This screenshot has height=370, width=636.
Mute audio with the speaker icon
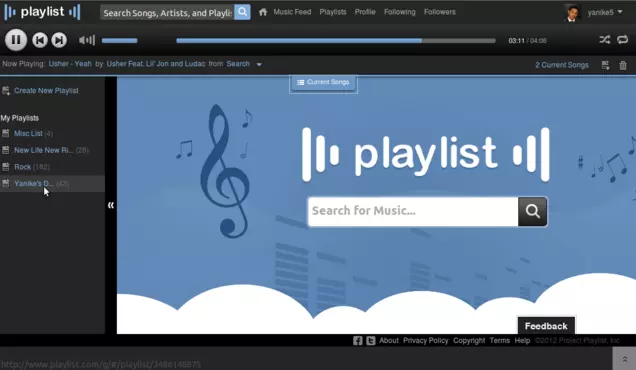pyautogui.click(x=87, y=40)
